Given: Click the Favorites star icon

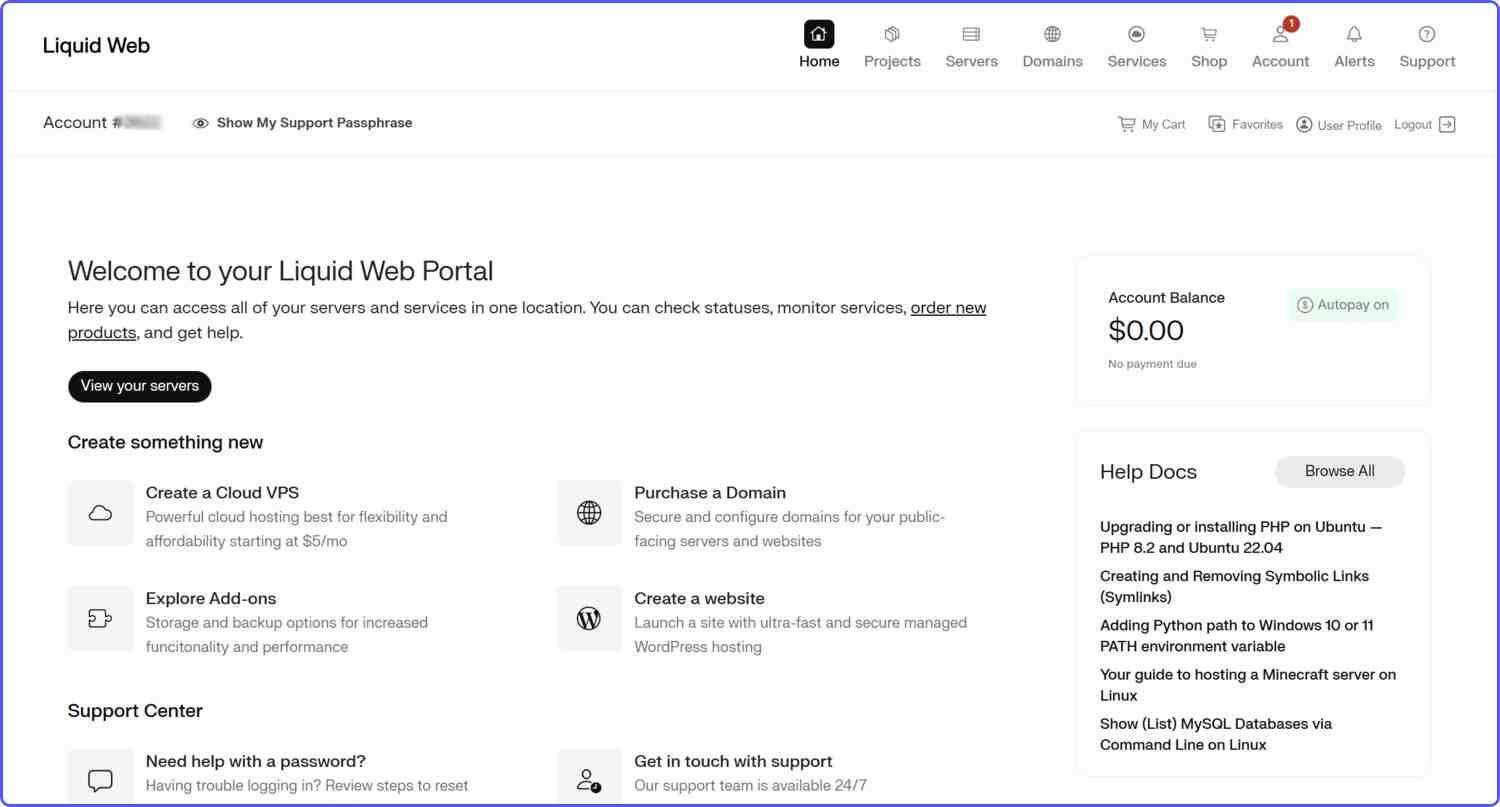Looking at the screenshot, I should point(1217,124).
